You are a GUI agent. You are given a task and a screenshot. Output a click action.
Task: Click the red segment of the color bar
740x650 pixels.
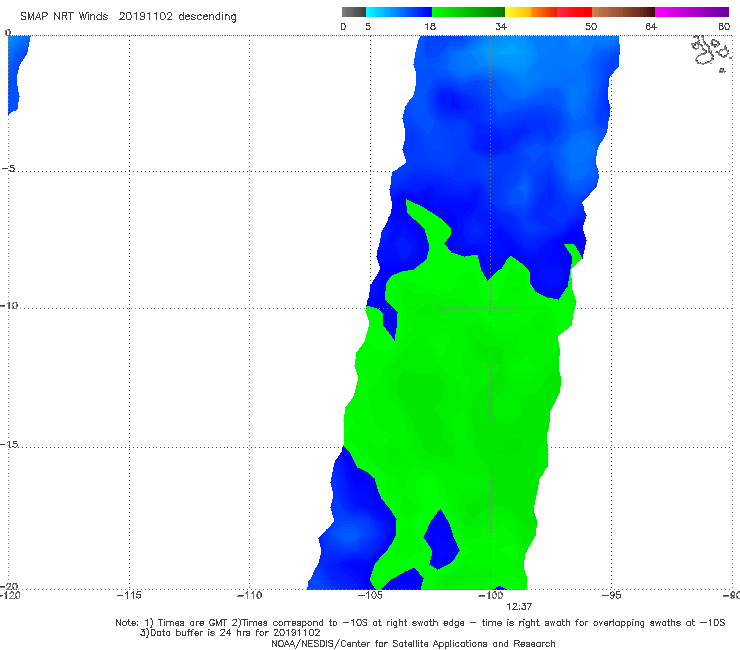click(x=574, y=12)
